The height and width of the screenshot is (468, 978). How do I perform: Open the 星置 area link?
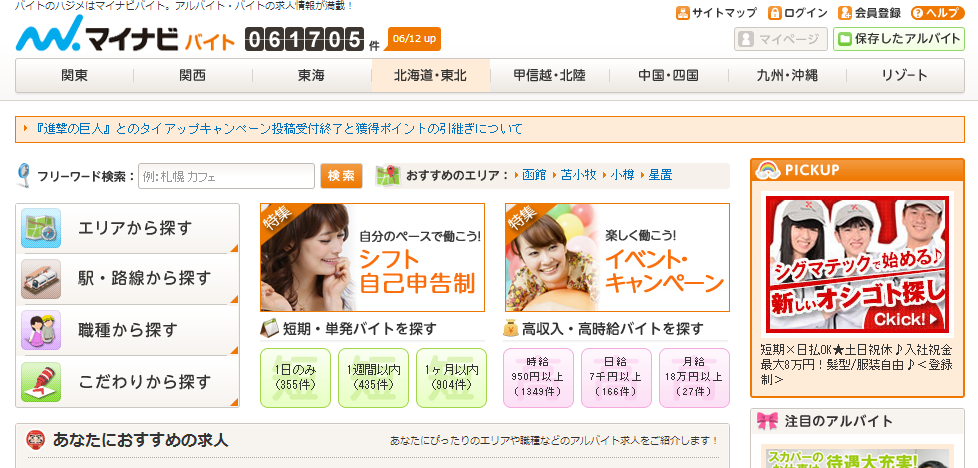[661, 175]
